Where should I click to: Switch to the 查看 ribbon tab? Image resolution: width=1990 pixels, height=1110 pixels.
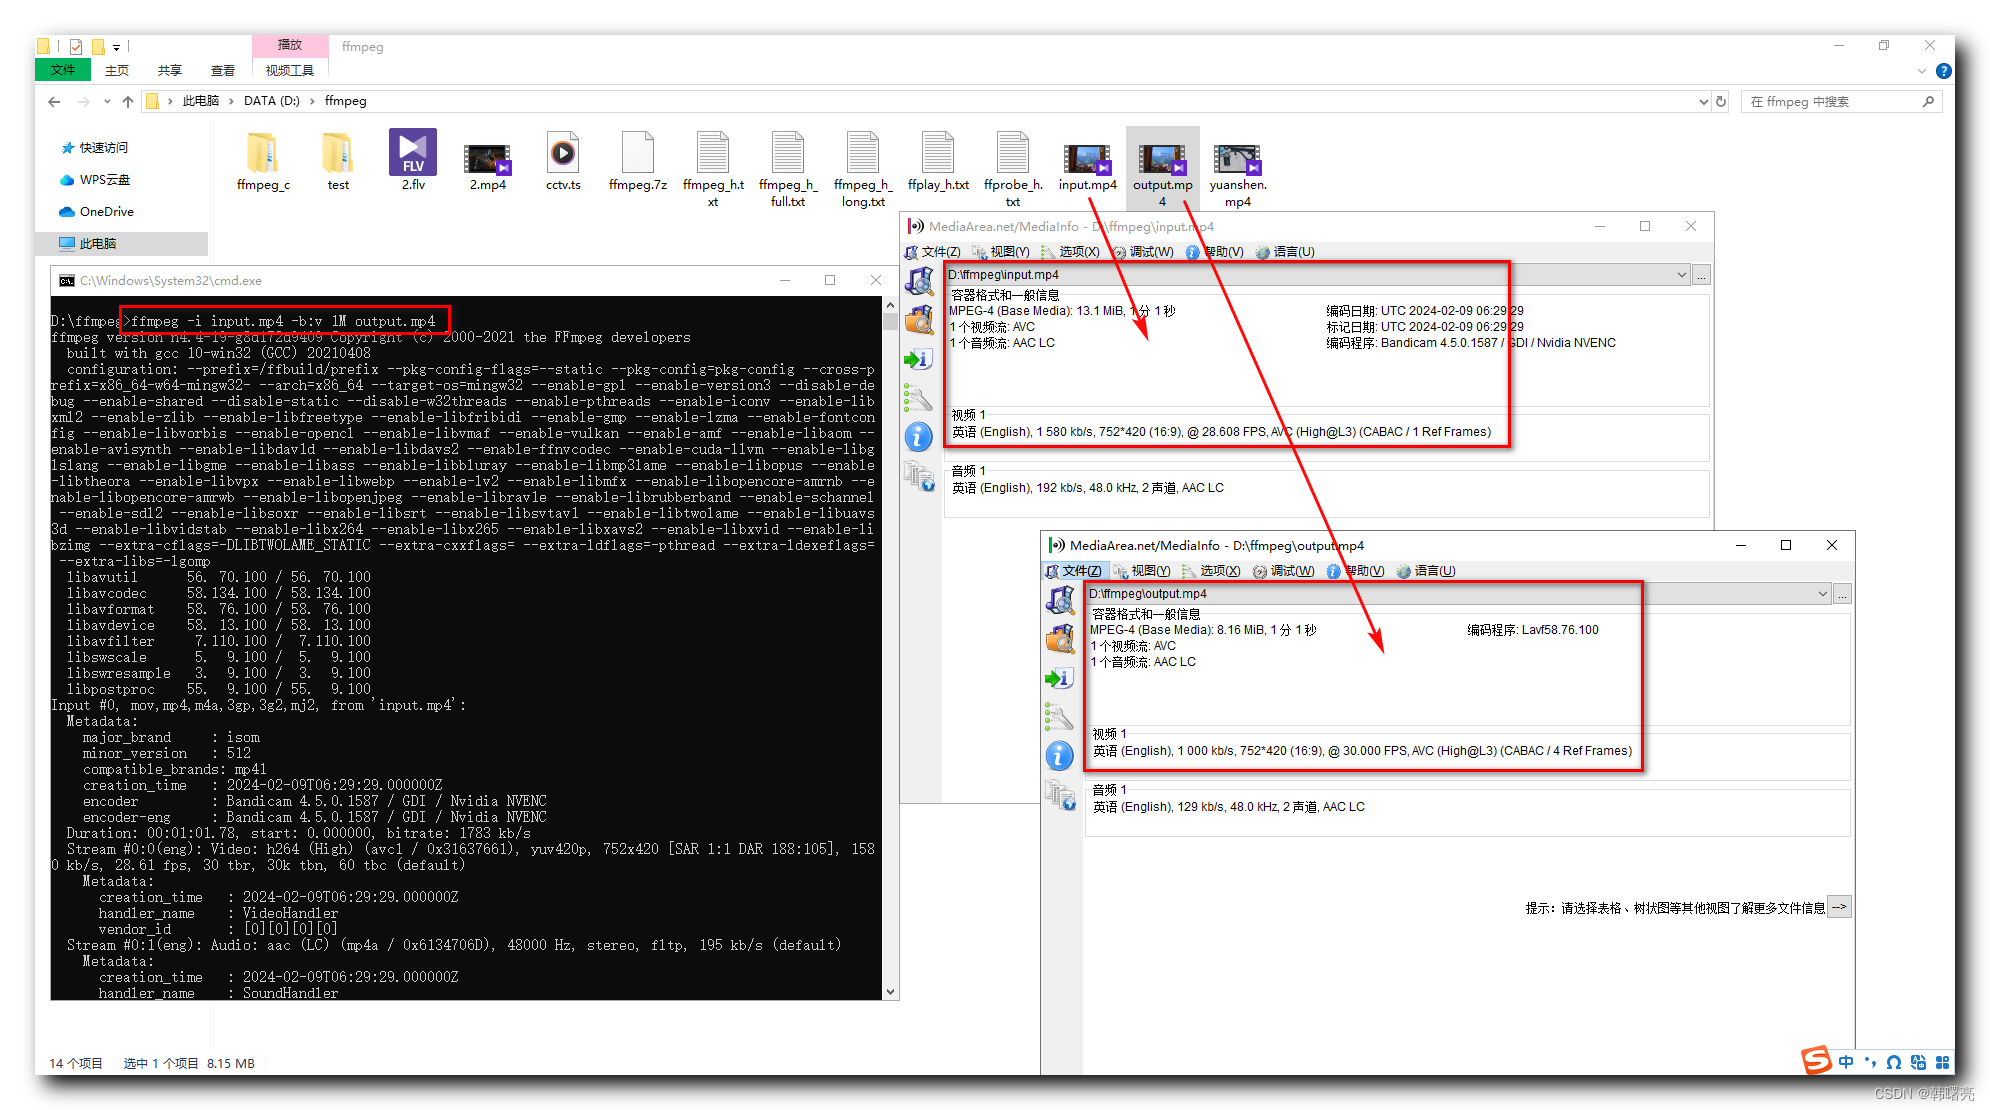tap(223, 70)
